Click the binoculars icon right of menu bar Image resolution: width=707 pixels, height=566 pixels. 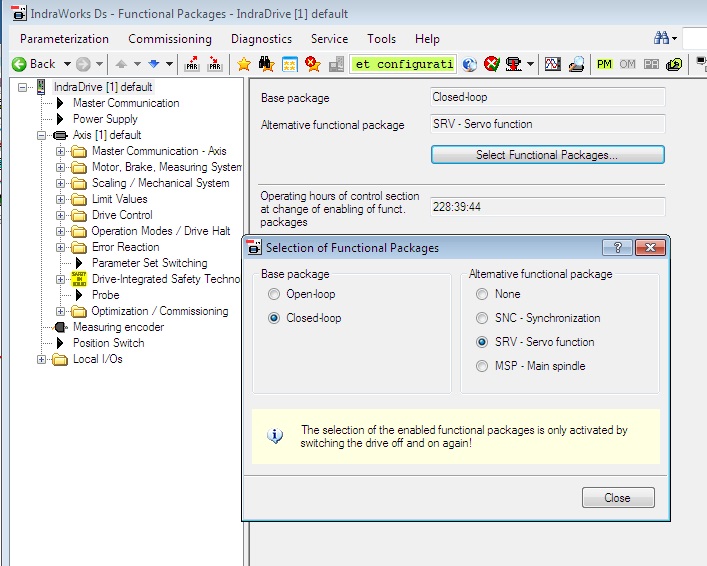662,38
